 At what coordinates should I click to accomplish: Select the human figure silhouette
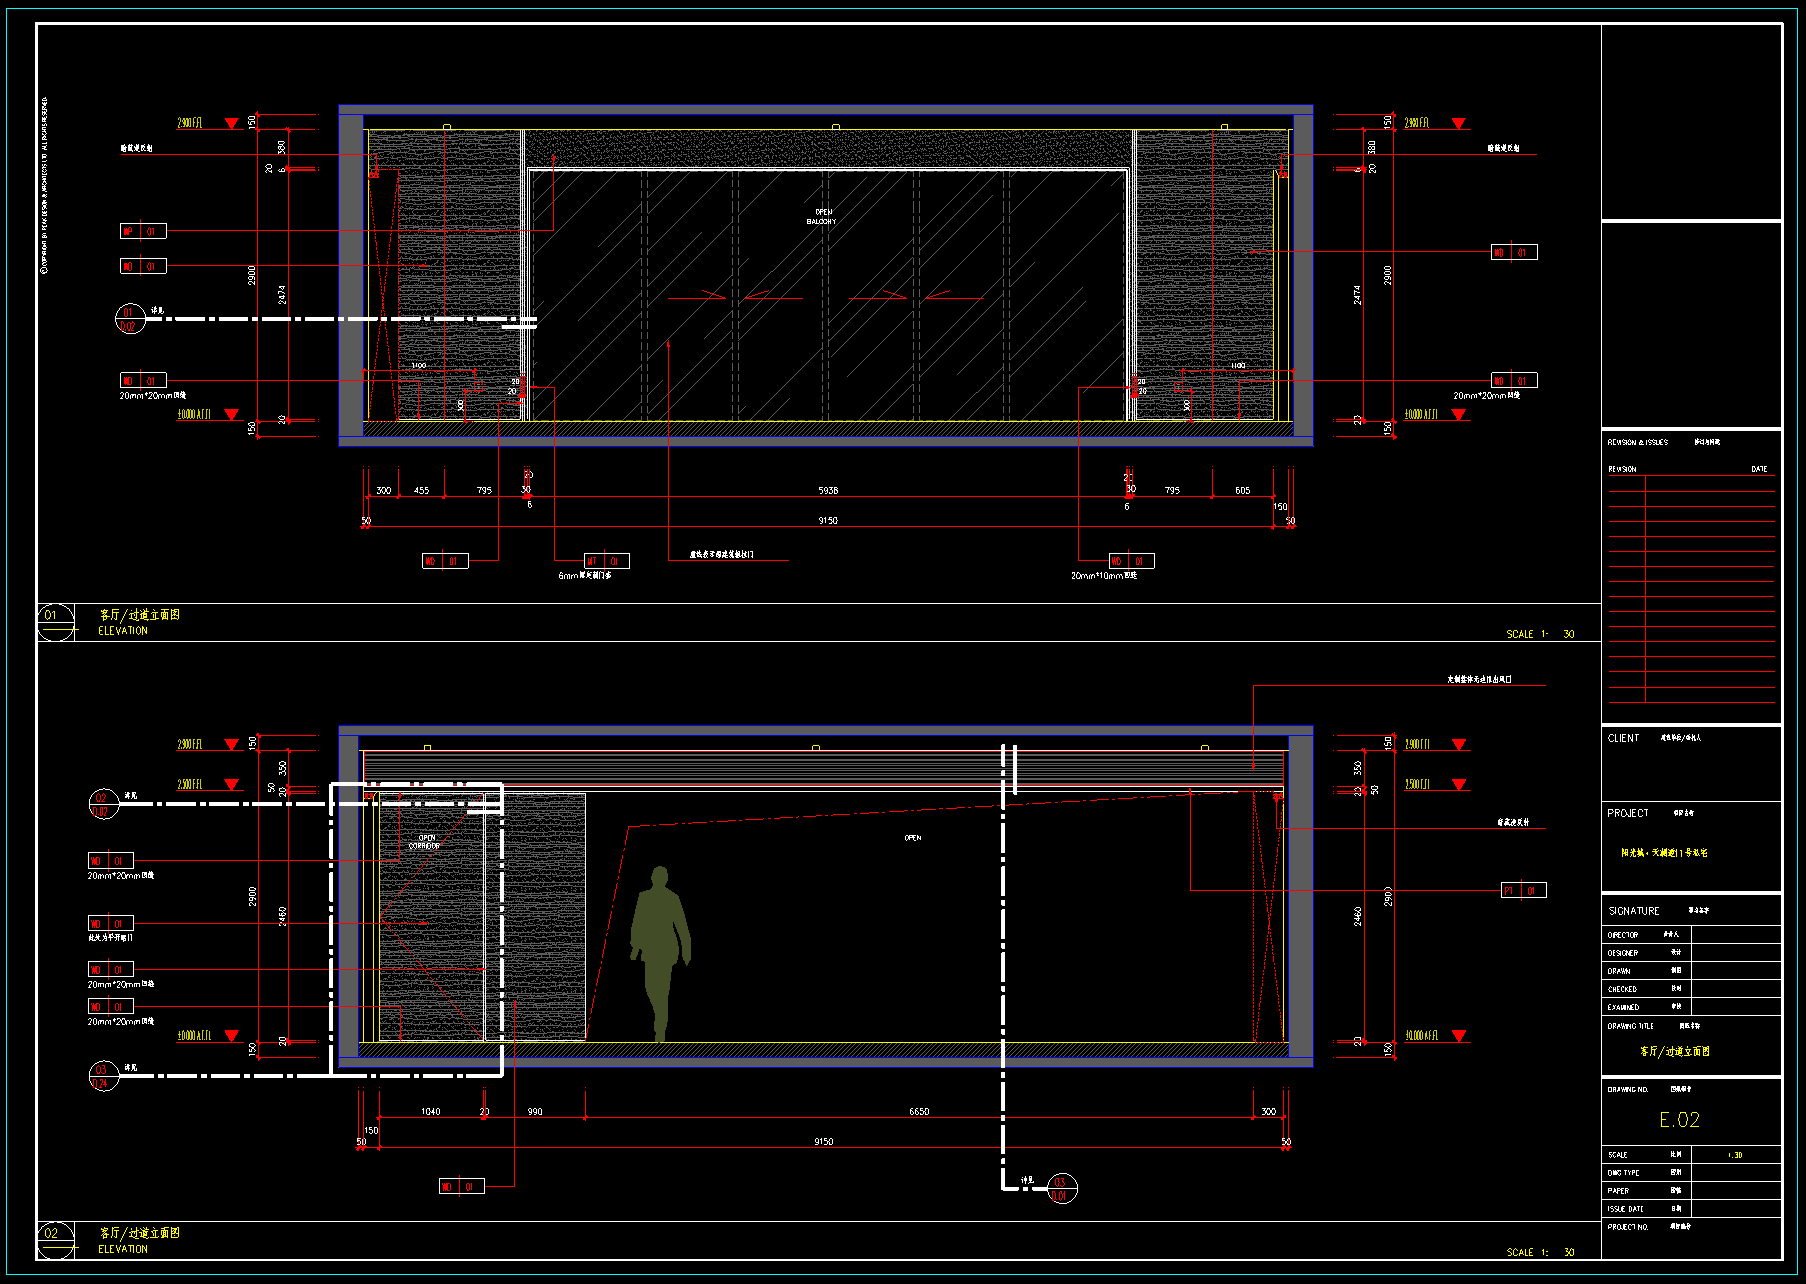pyautogui.click(x=660, y=954)
